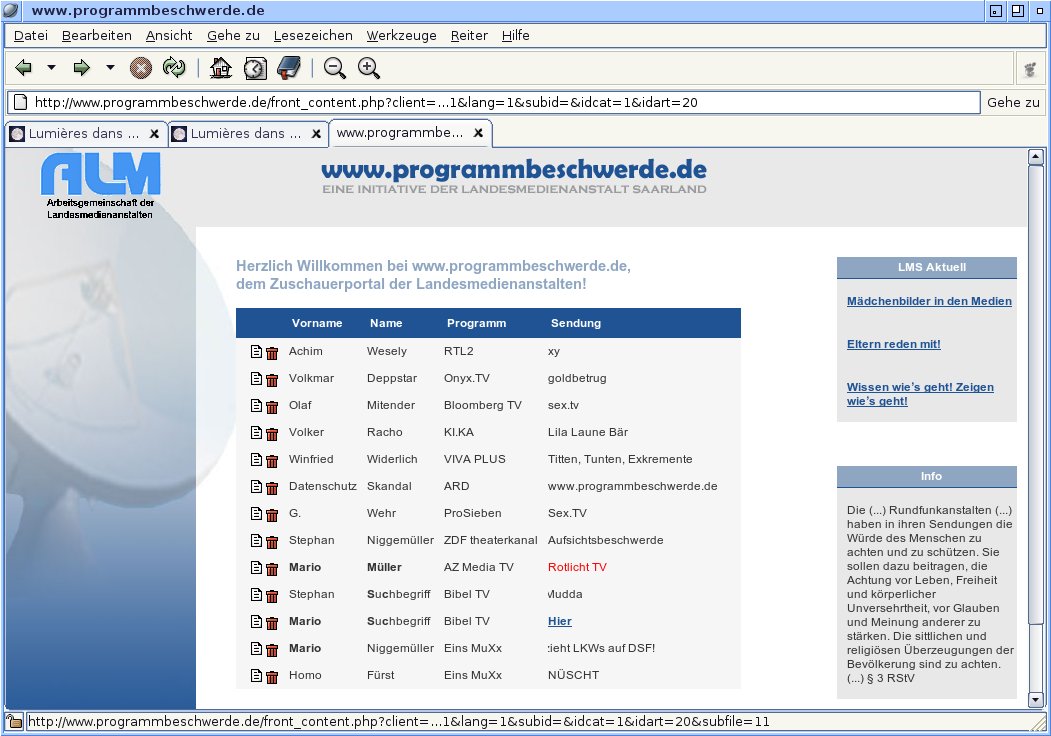Delete the Volker Racho entry
The height and width of the screenshot is (736, 1051).
click(272, 434)
